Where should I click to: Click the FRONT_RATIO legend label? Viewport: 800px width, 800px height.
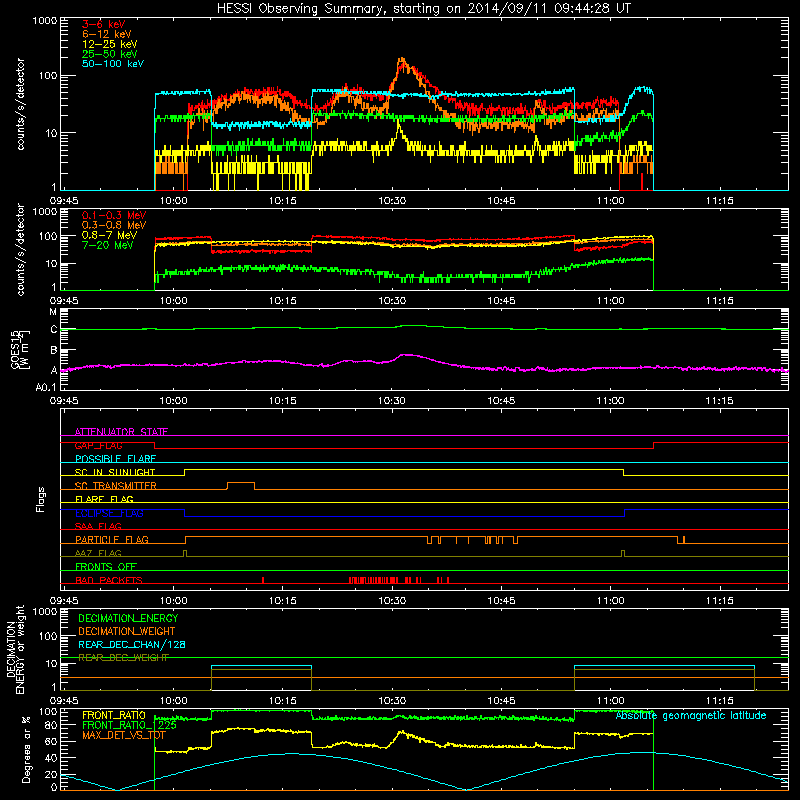point(114,715)
